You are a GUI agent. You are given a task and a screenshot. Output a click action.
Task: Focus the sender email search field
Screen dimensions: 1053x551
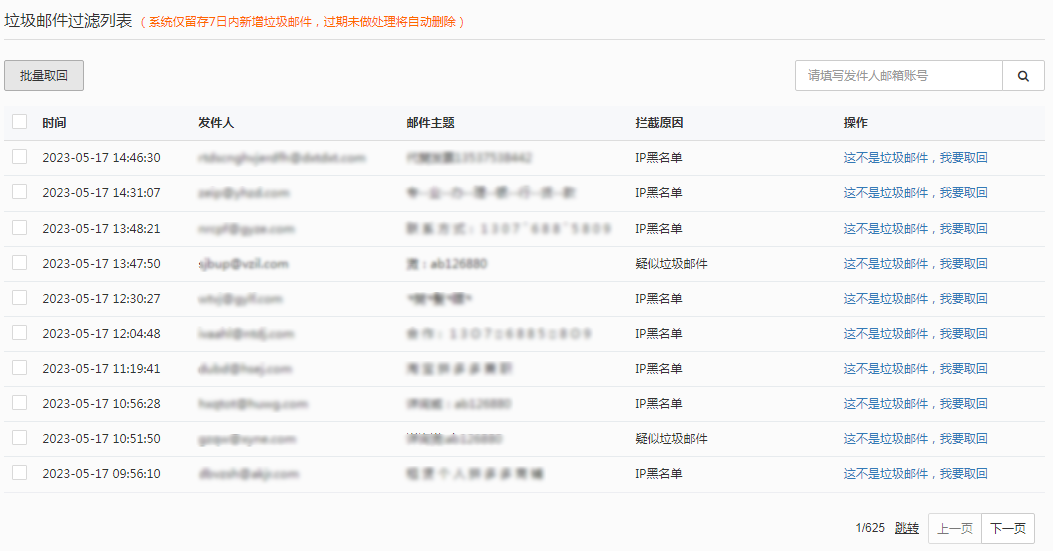[899, 76]
